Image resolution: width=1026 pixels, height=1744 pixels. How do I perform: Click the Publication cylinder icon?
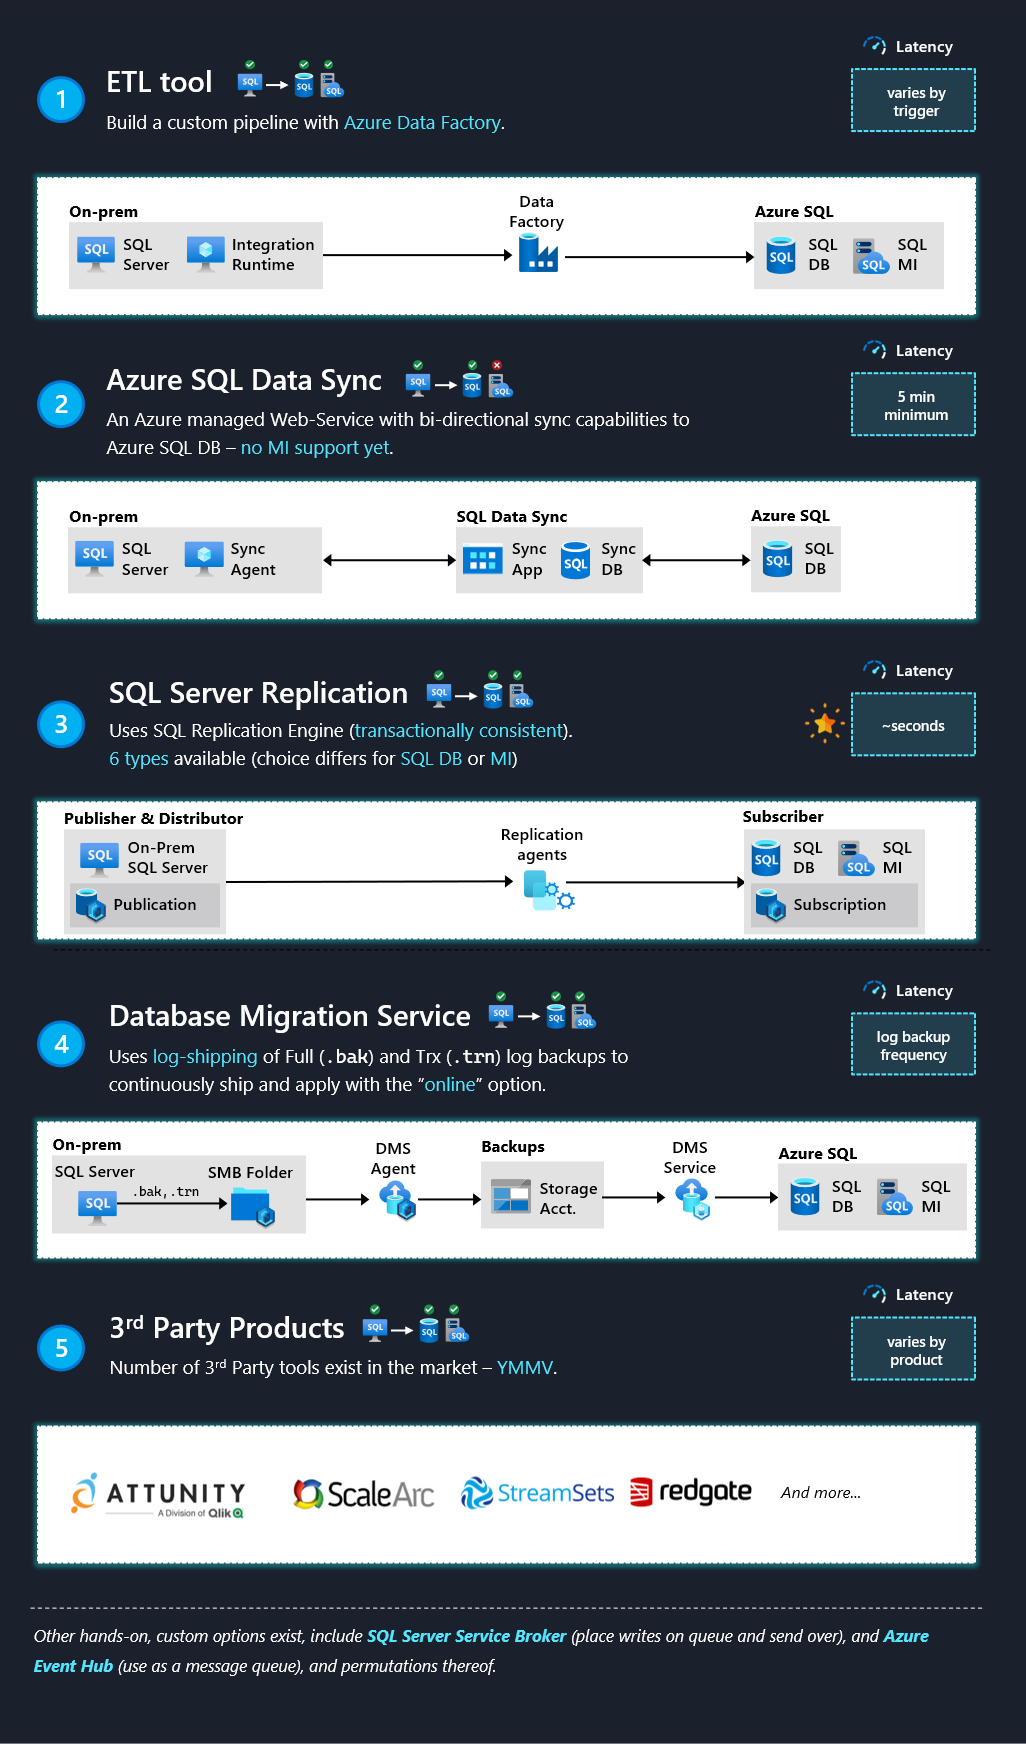coord(91,905)
